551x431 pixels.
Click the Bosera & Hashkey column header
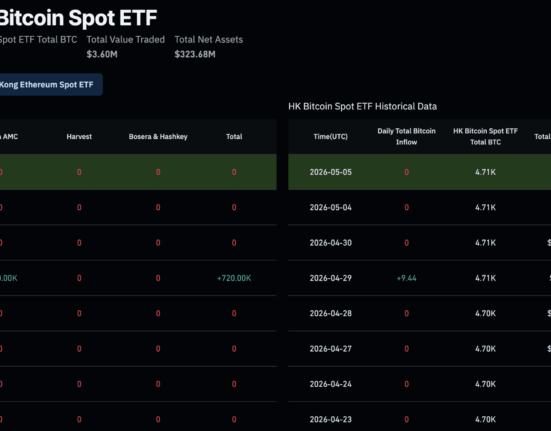point(158,137)
